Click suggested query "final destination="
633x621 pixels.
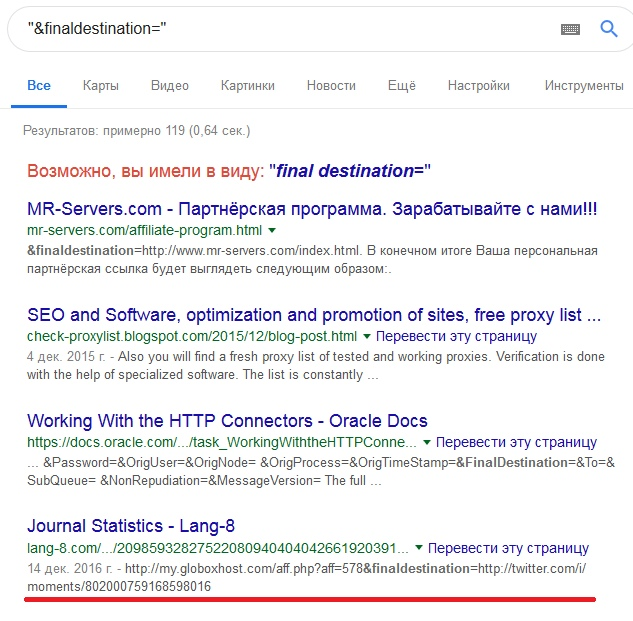click(350, 171)
